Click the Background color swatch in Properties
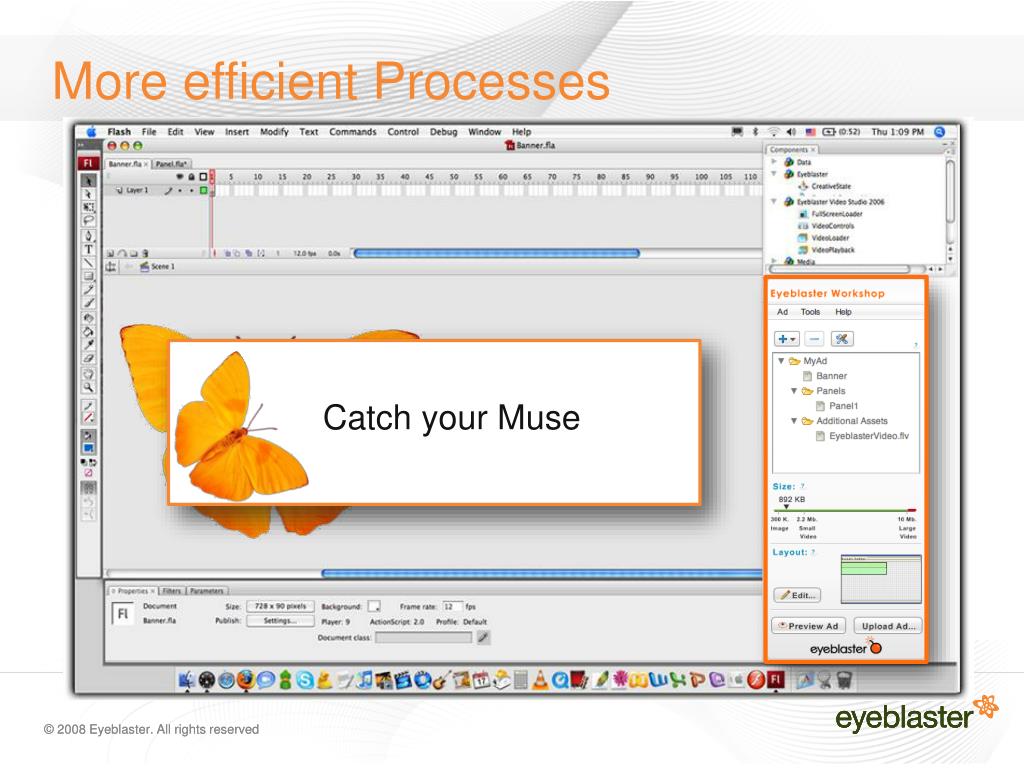Image resolution: width=1024 pixels, height=768 pixels. tap(374, 607)
